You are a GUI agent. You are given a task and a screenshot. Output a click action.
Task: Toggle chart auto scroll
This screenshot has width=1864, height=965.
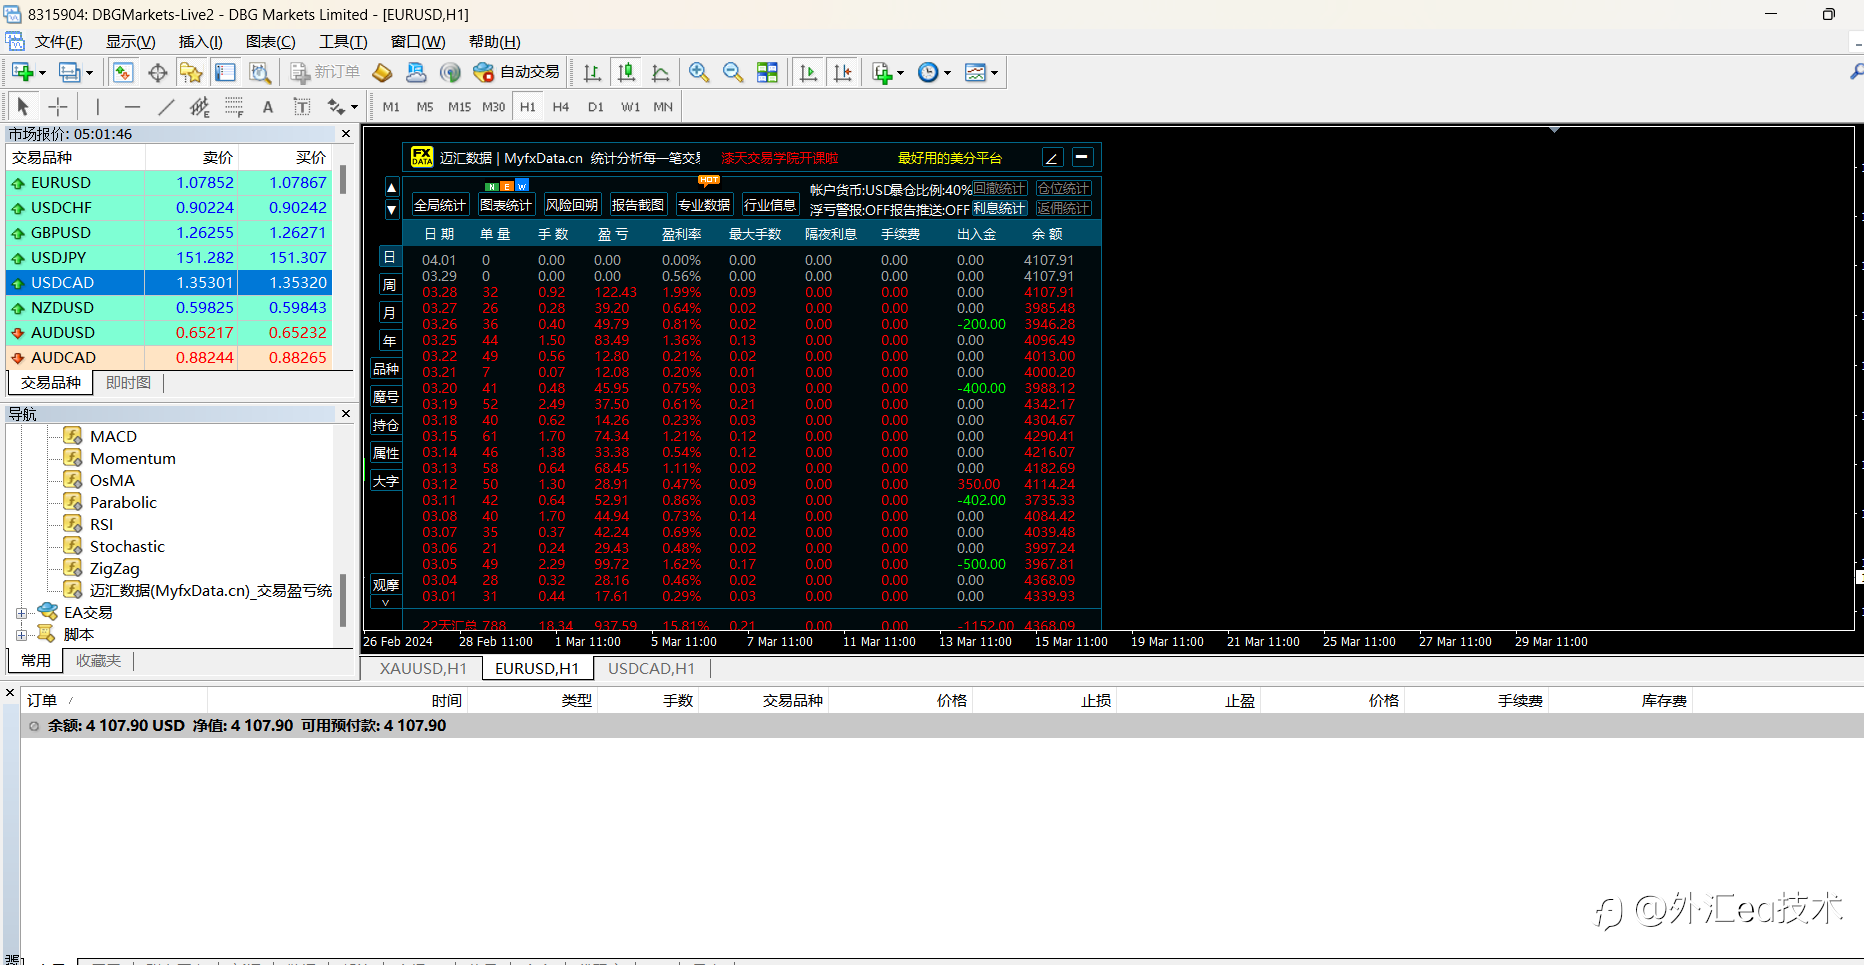pyautogui.click(x=809, y=72)
